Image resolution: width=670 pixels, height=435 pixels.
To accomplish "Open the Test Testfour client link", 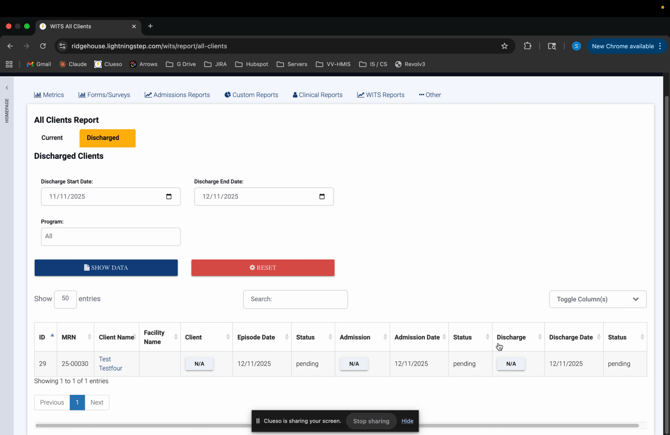I will click(110, 364).
